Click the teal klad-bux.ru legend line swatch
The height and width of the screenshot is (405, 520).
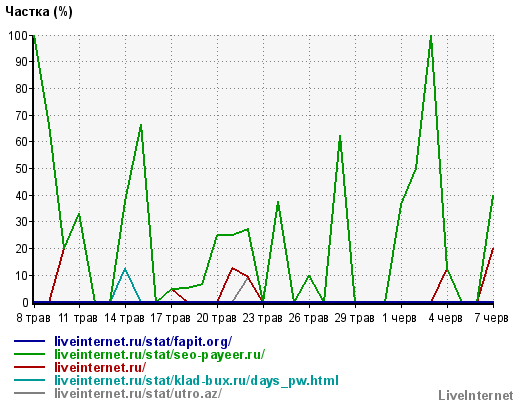point(29,380)
